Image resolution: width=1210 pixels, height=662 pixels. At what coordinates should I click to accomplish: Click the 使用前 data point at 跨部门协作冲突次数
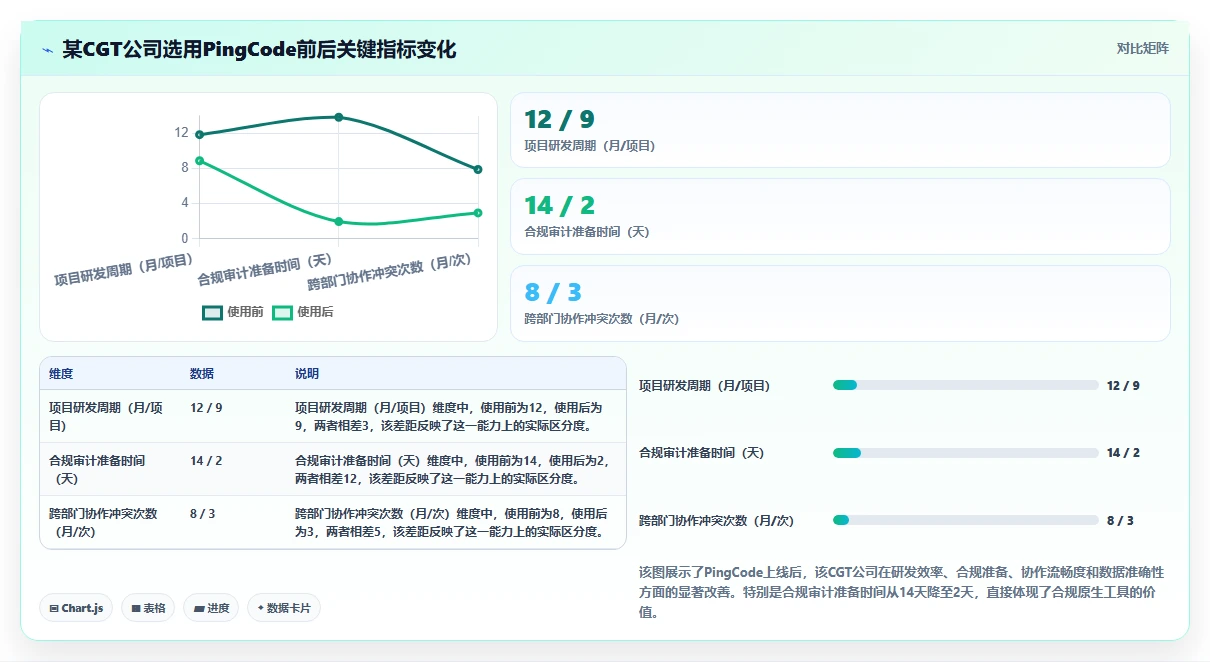[x=478, y=169]
